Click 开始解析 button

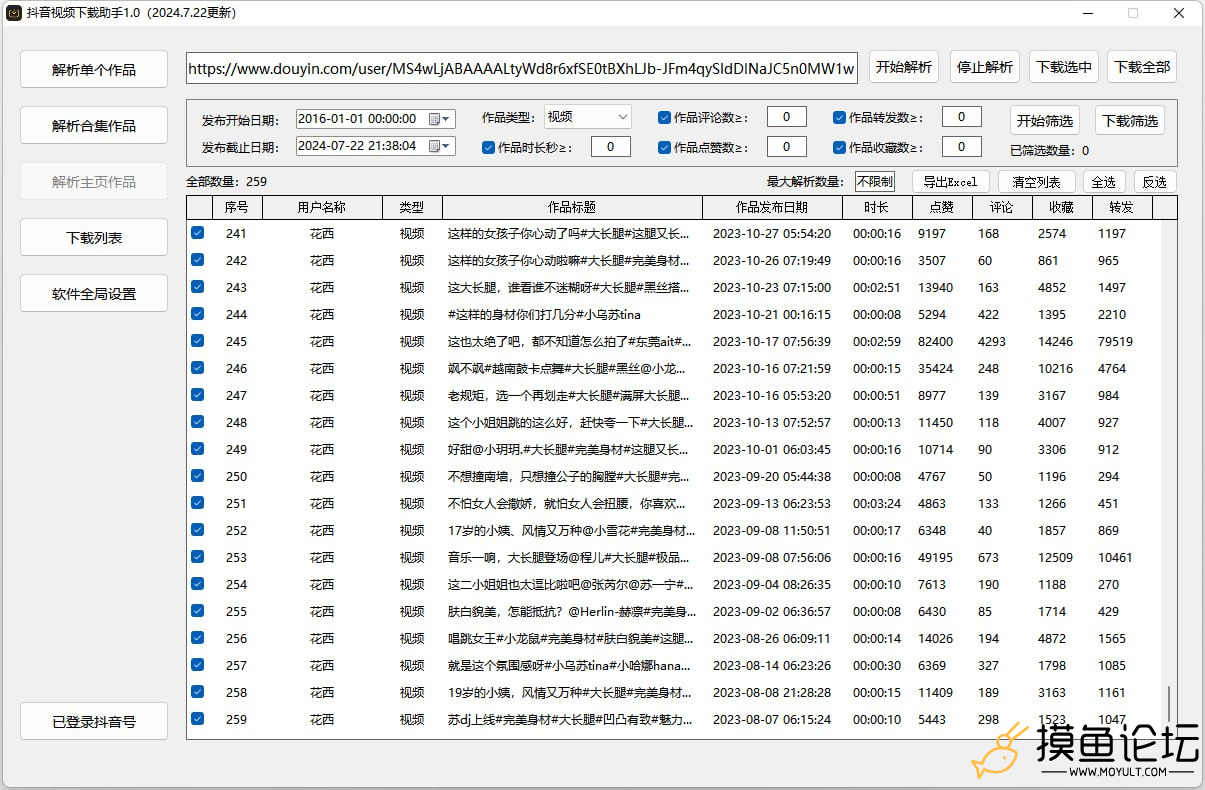(x=903, y=67)
